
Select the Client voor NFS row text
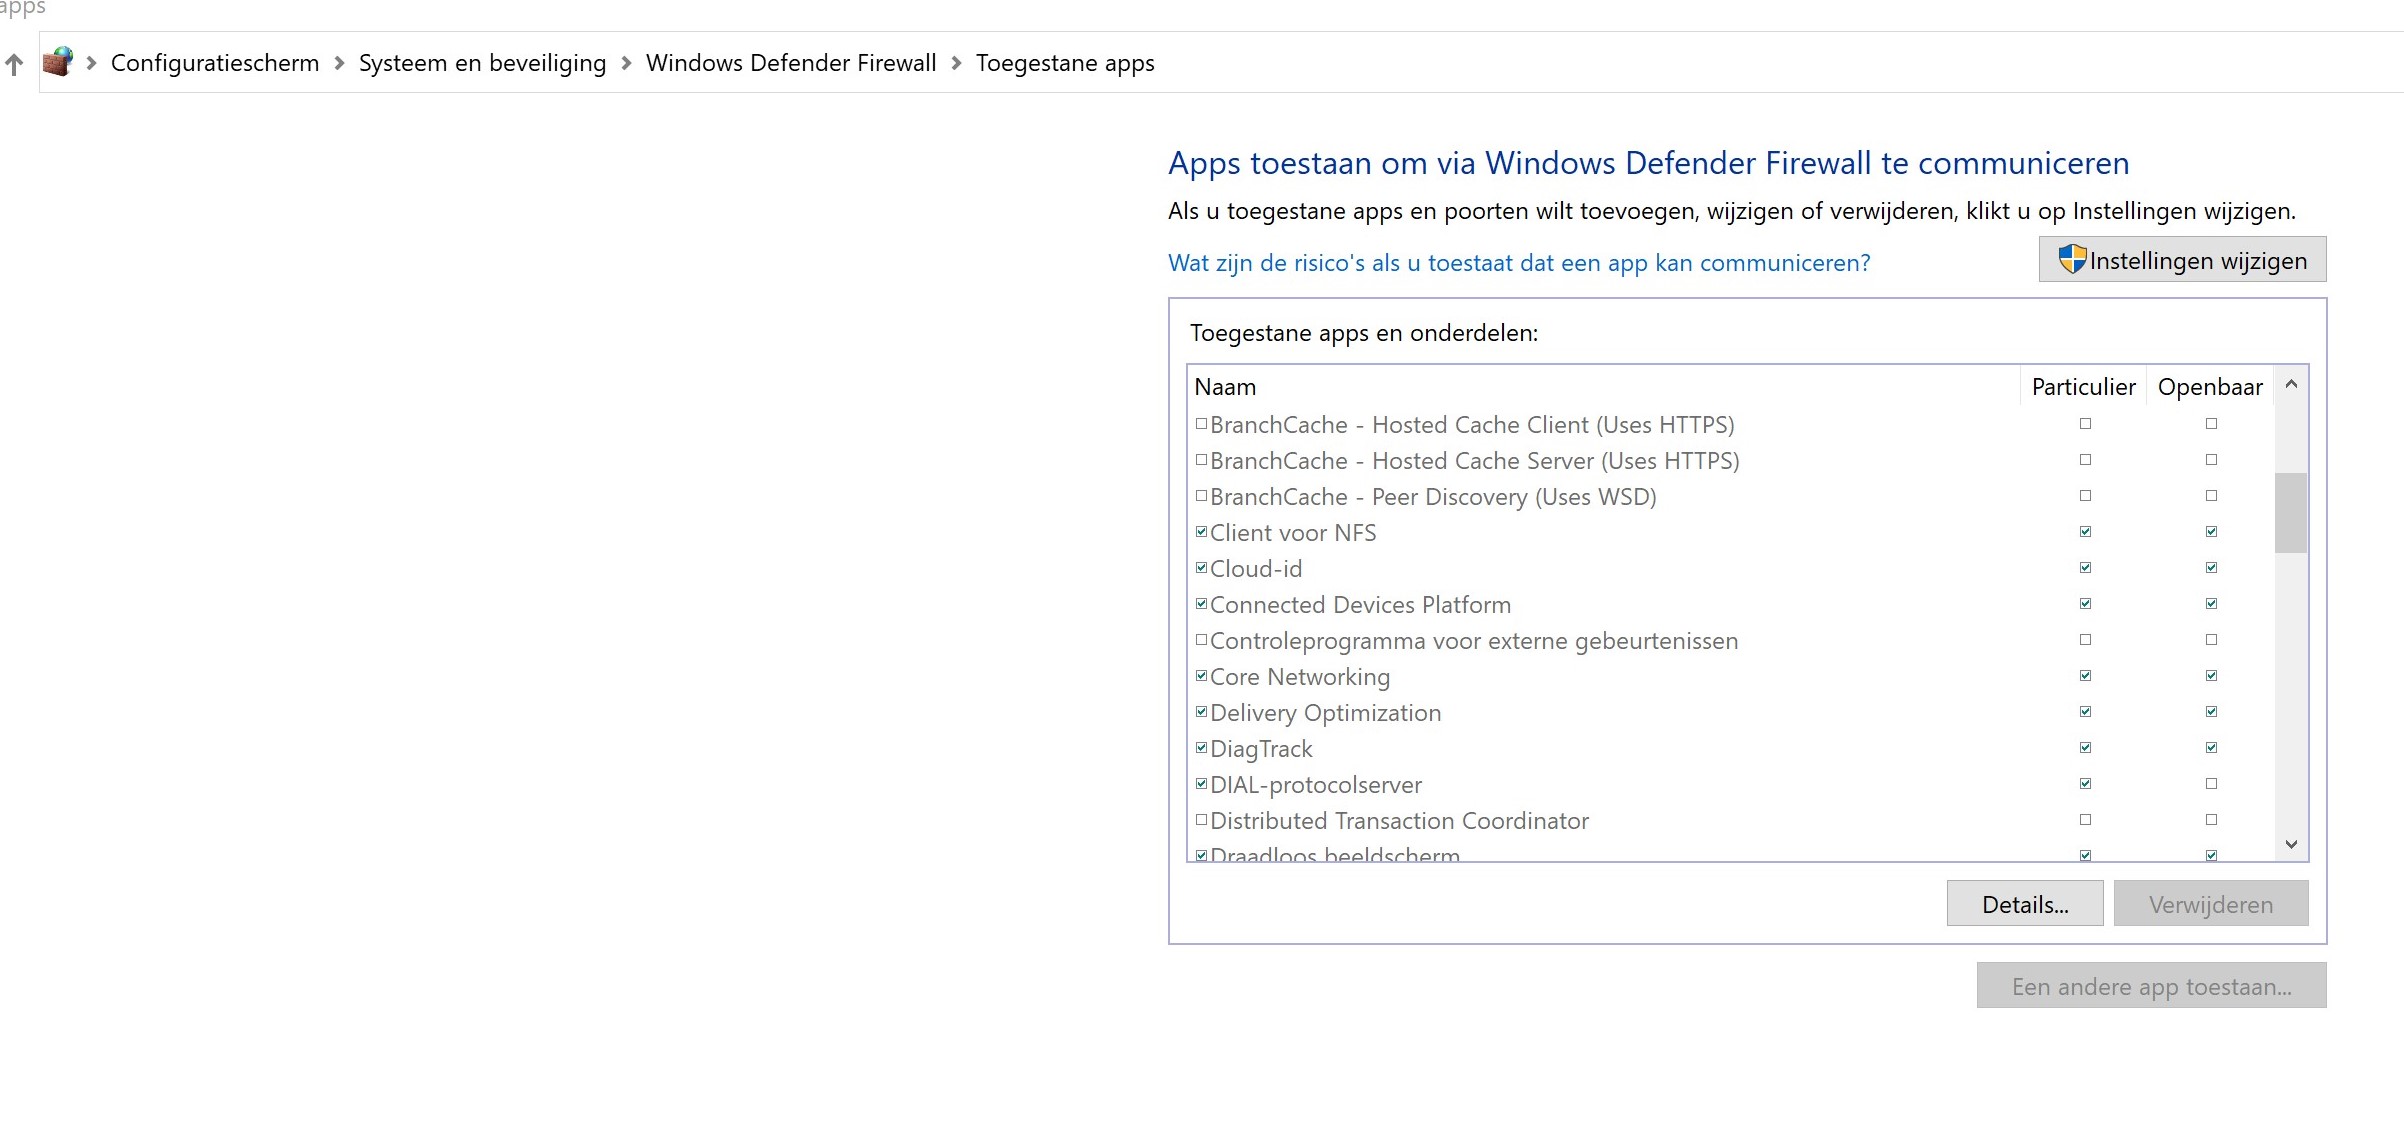pyautogui.click(x=1293, y=533)
